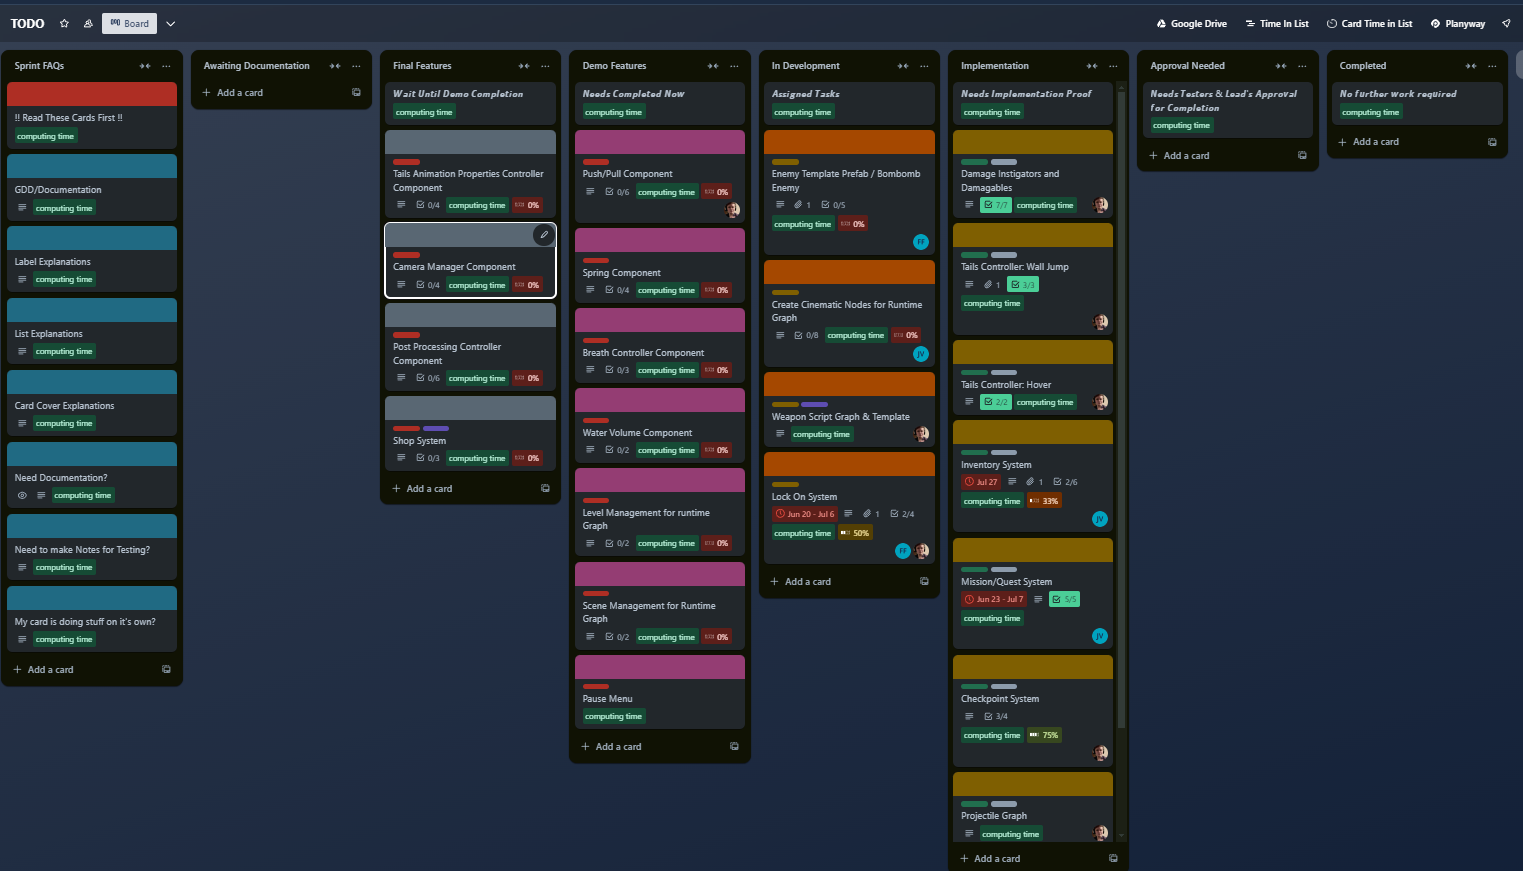This screenshot has width=1523, height=871.
Task: Open list actions for Implementation
Action: 1113,66
